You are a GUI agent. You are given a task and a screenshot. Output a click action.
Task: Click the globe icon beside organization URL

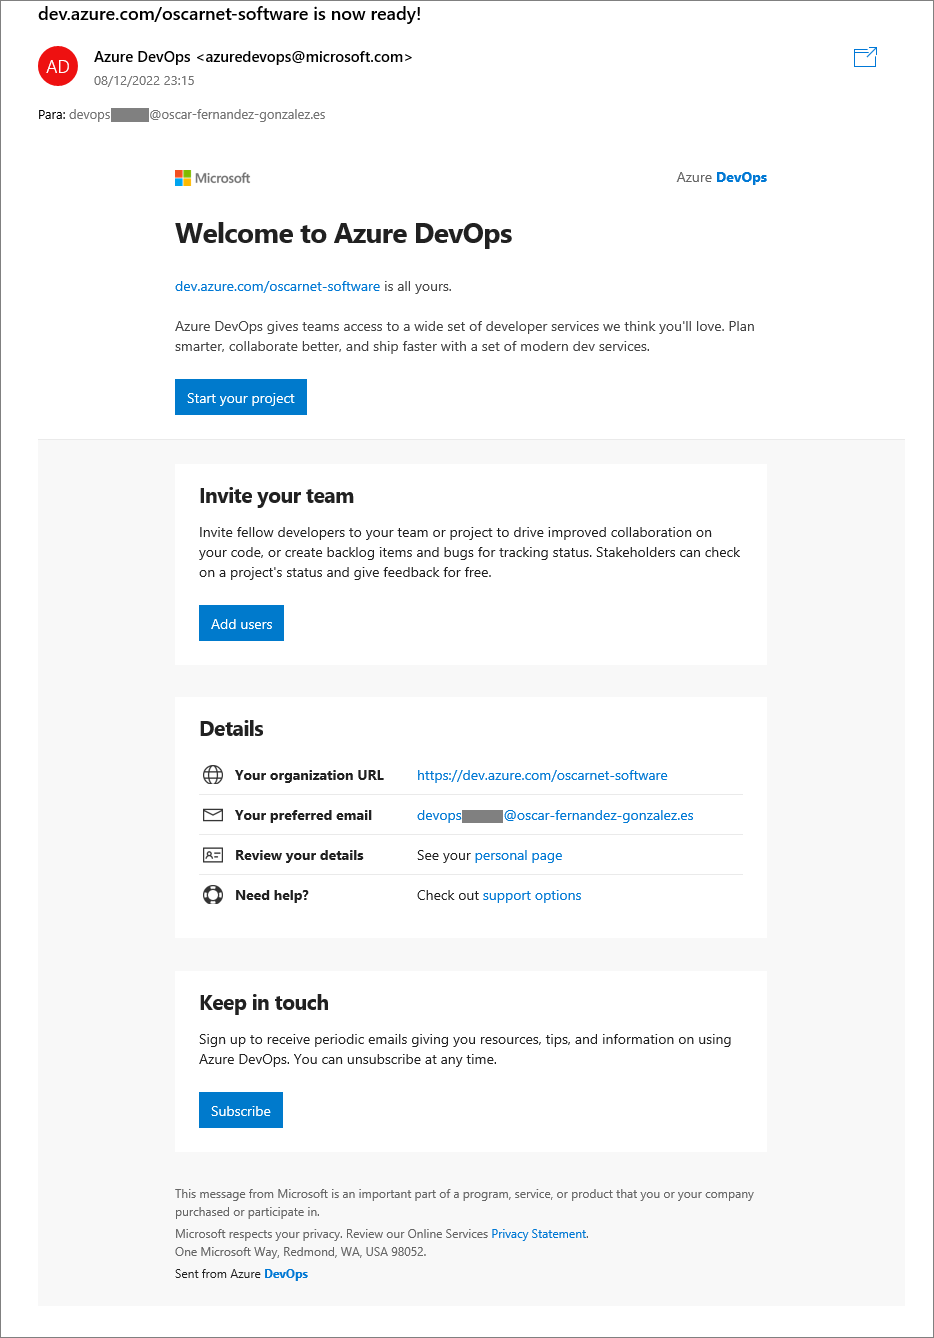click(x=213, y=775)
